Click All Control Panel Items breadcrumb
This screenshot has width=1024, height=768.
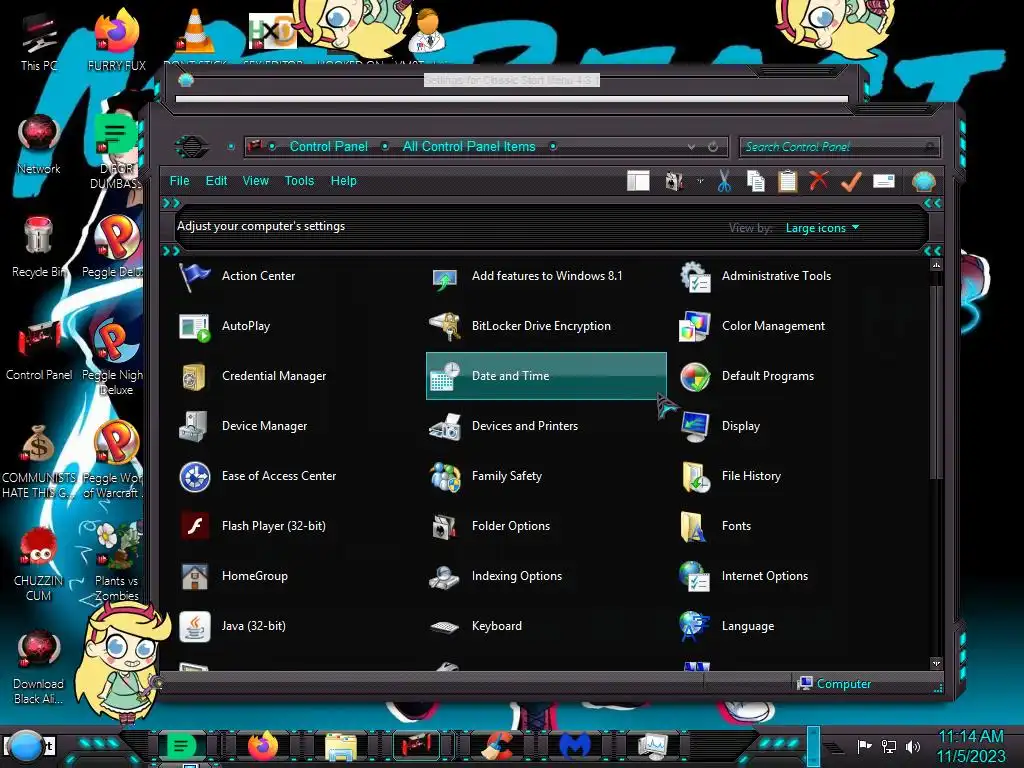[x=469, y=146]
